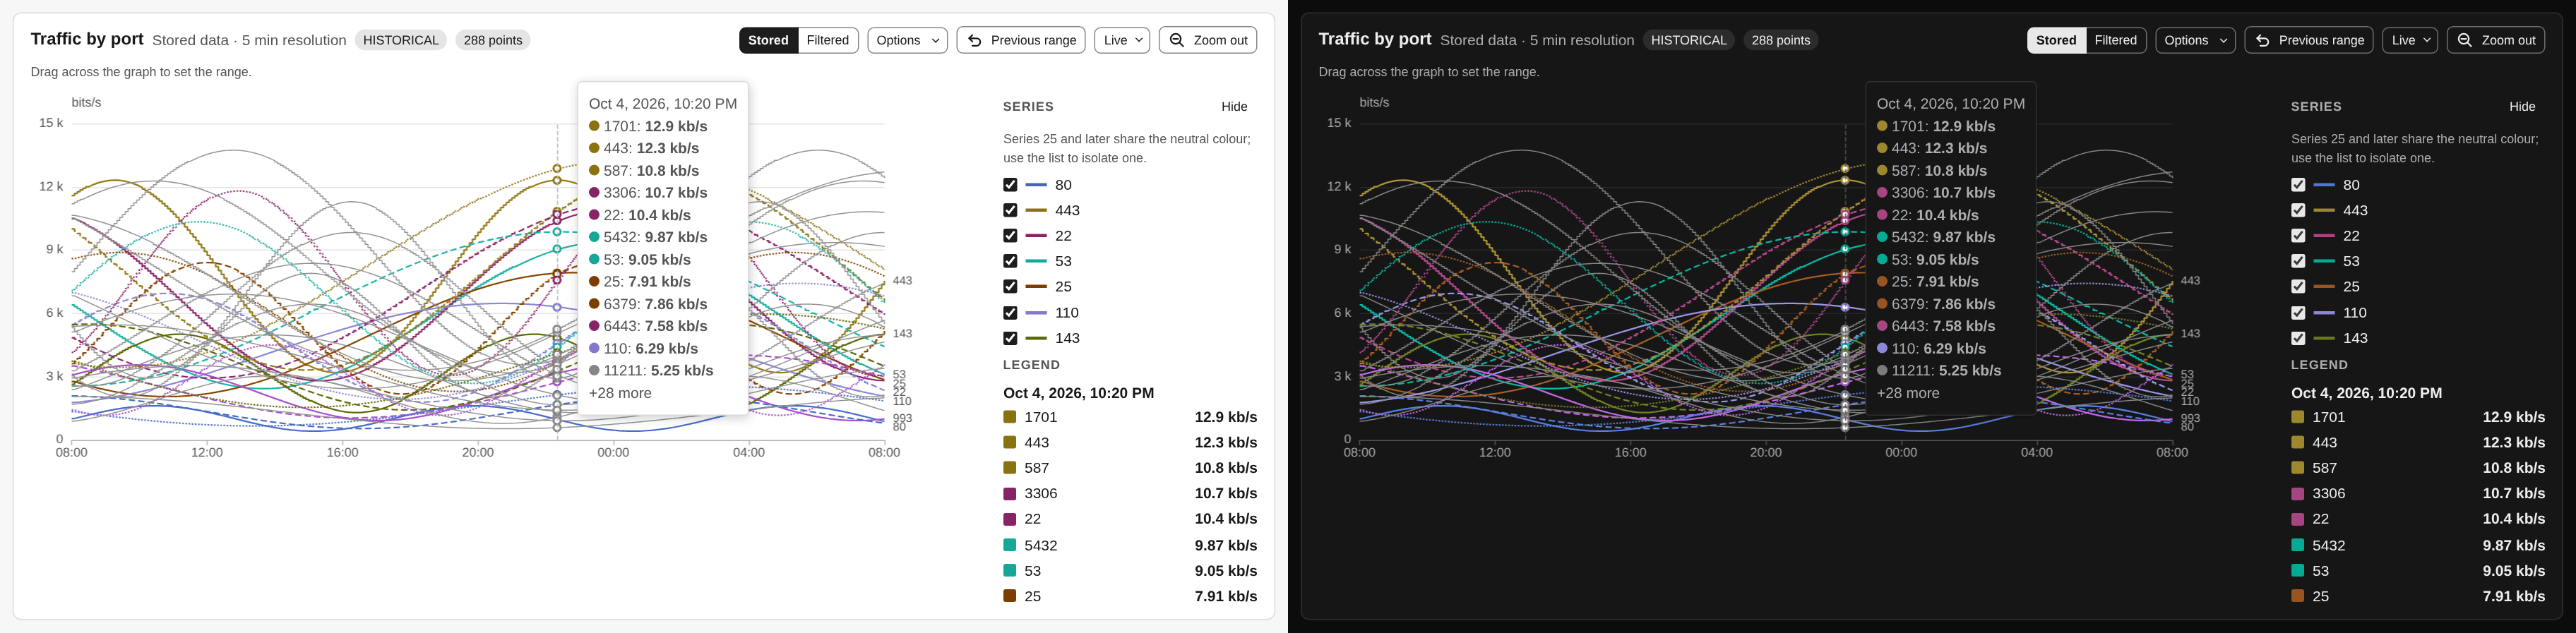This screenshot has width=2576, height=633.
Task: Toggle series 22 checkbox in the dark panel
Action: (x=2298, y=236)
